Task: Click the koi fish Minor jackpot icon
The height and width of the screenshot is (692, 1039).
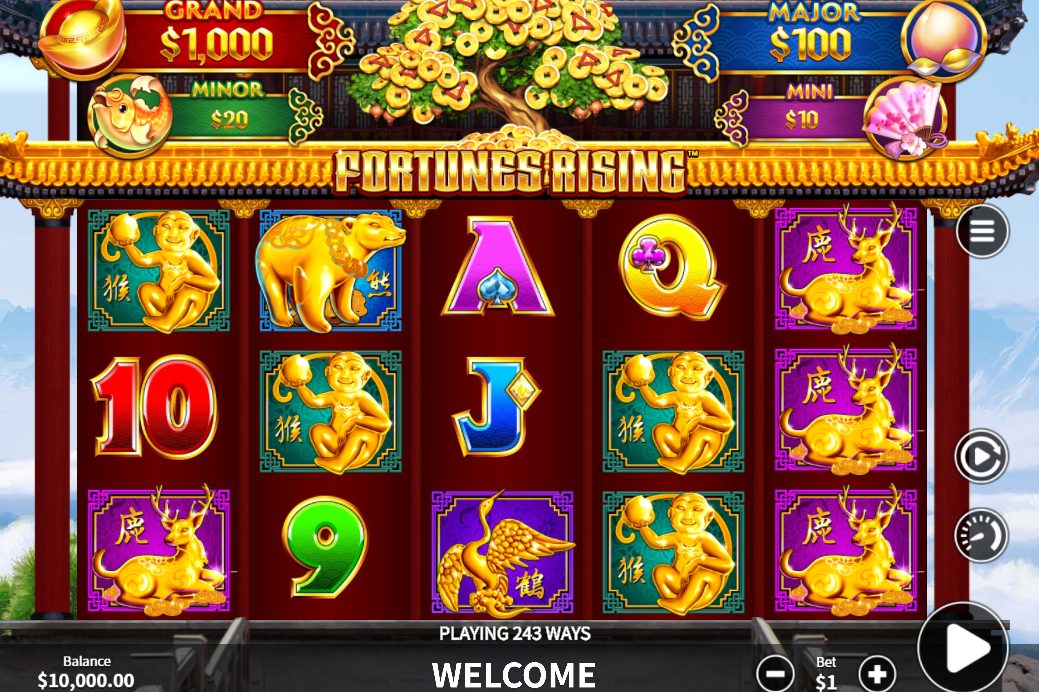Action: coord(129,117)
